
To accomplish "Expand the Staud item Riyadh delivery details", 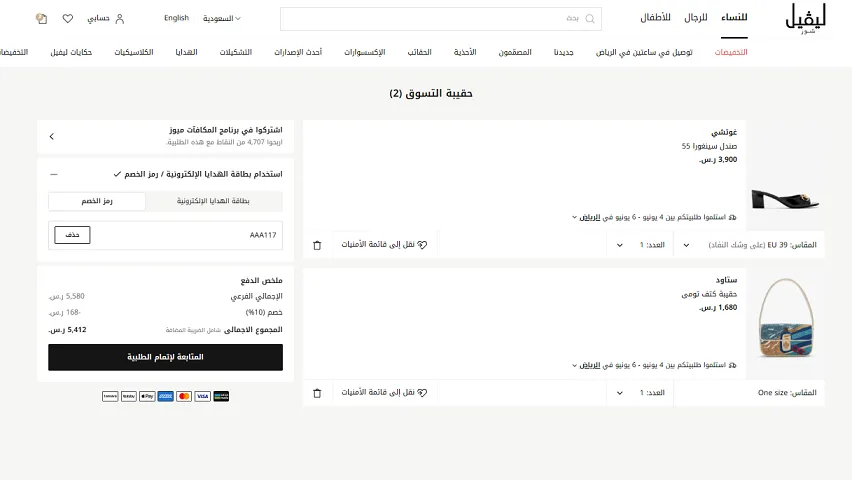I will (x=574, y=365).
